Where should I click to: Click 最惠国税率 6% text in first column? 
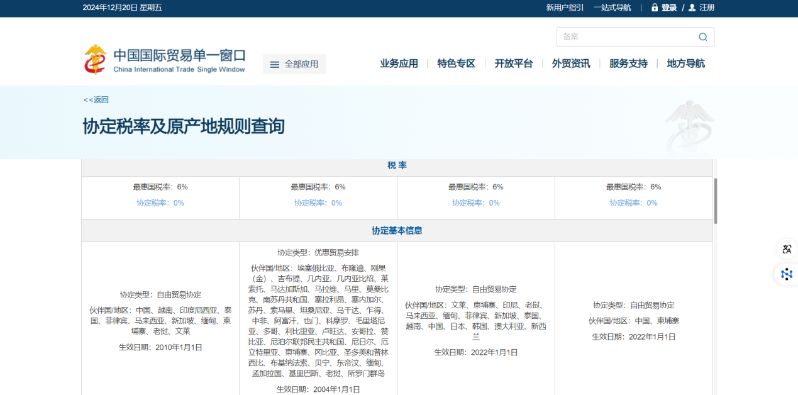point(160,187)
